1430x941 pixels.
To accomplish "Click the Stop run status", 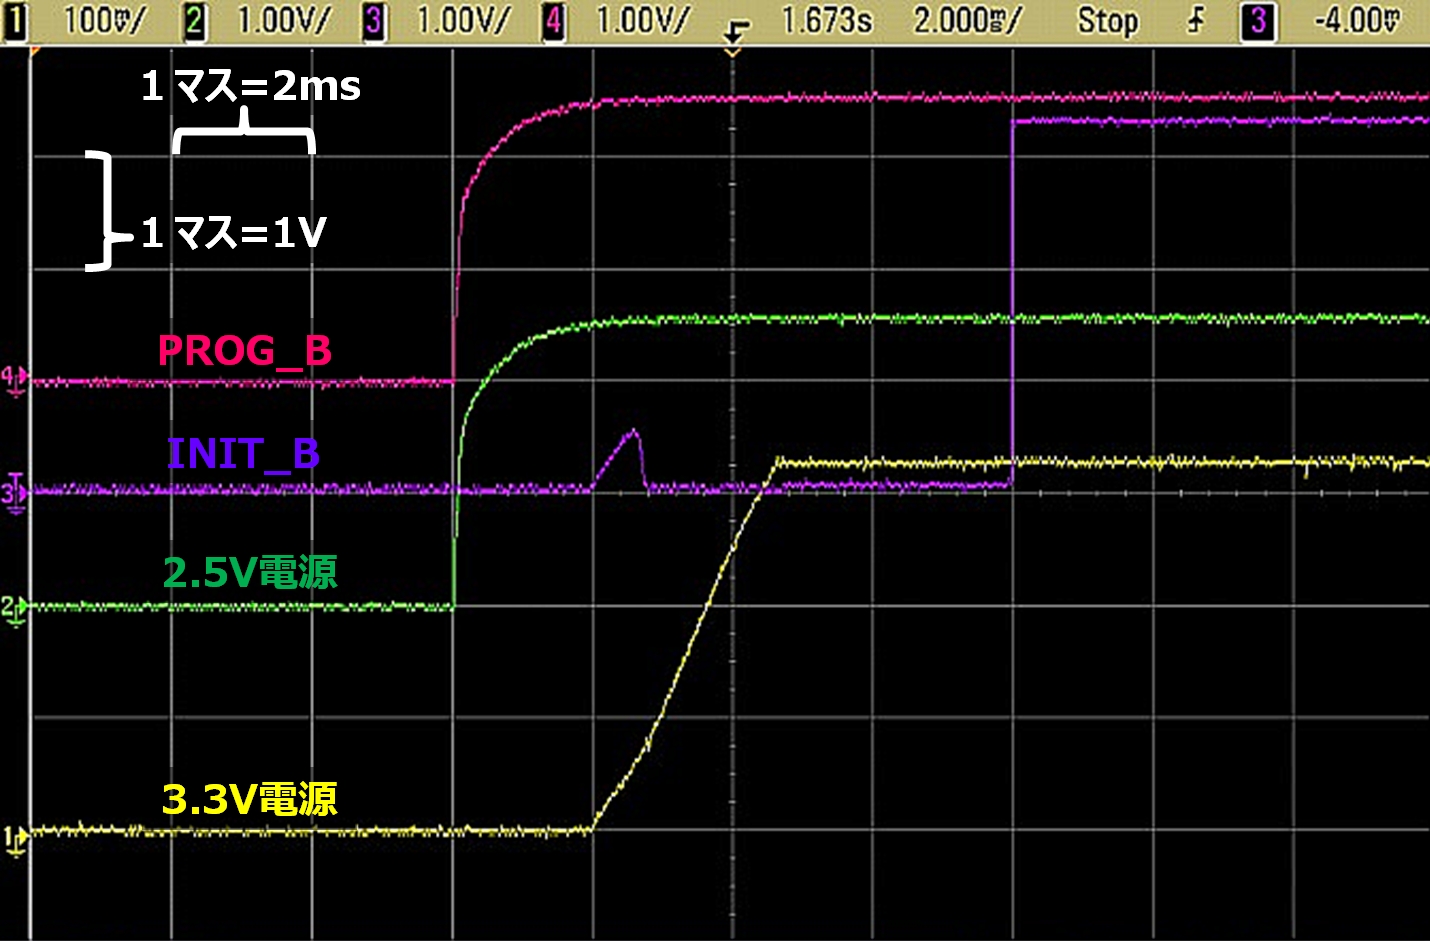I will point(1107,21).
